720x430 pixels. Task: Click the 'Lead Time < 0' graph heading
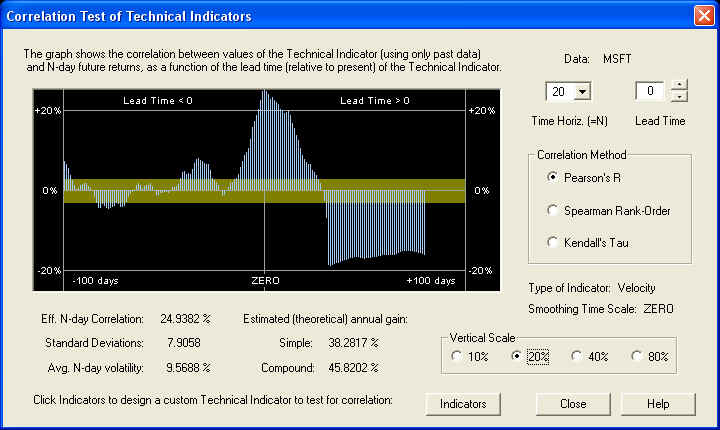click(158, 101)
